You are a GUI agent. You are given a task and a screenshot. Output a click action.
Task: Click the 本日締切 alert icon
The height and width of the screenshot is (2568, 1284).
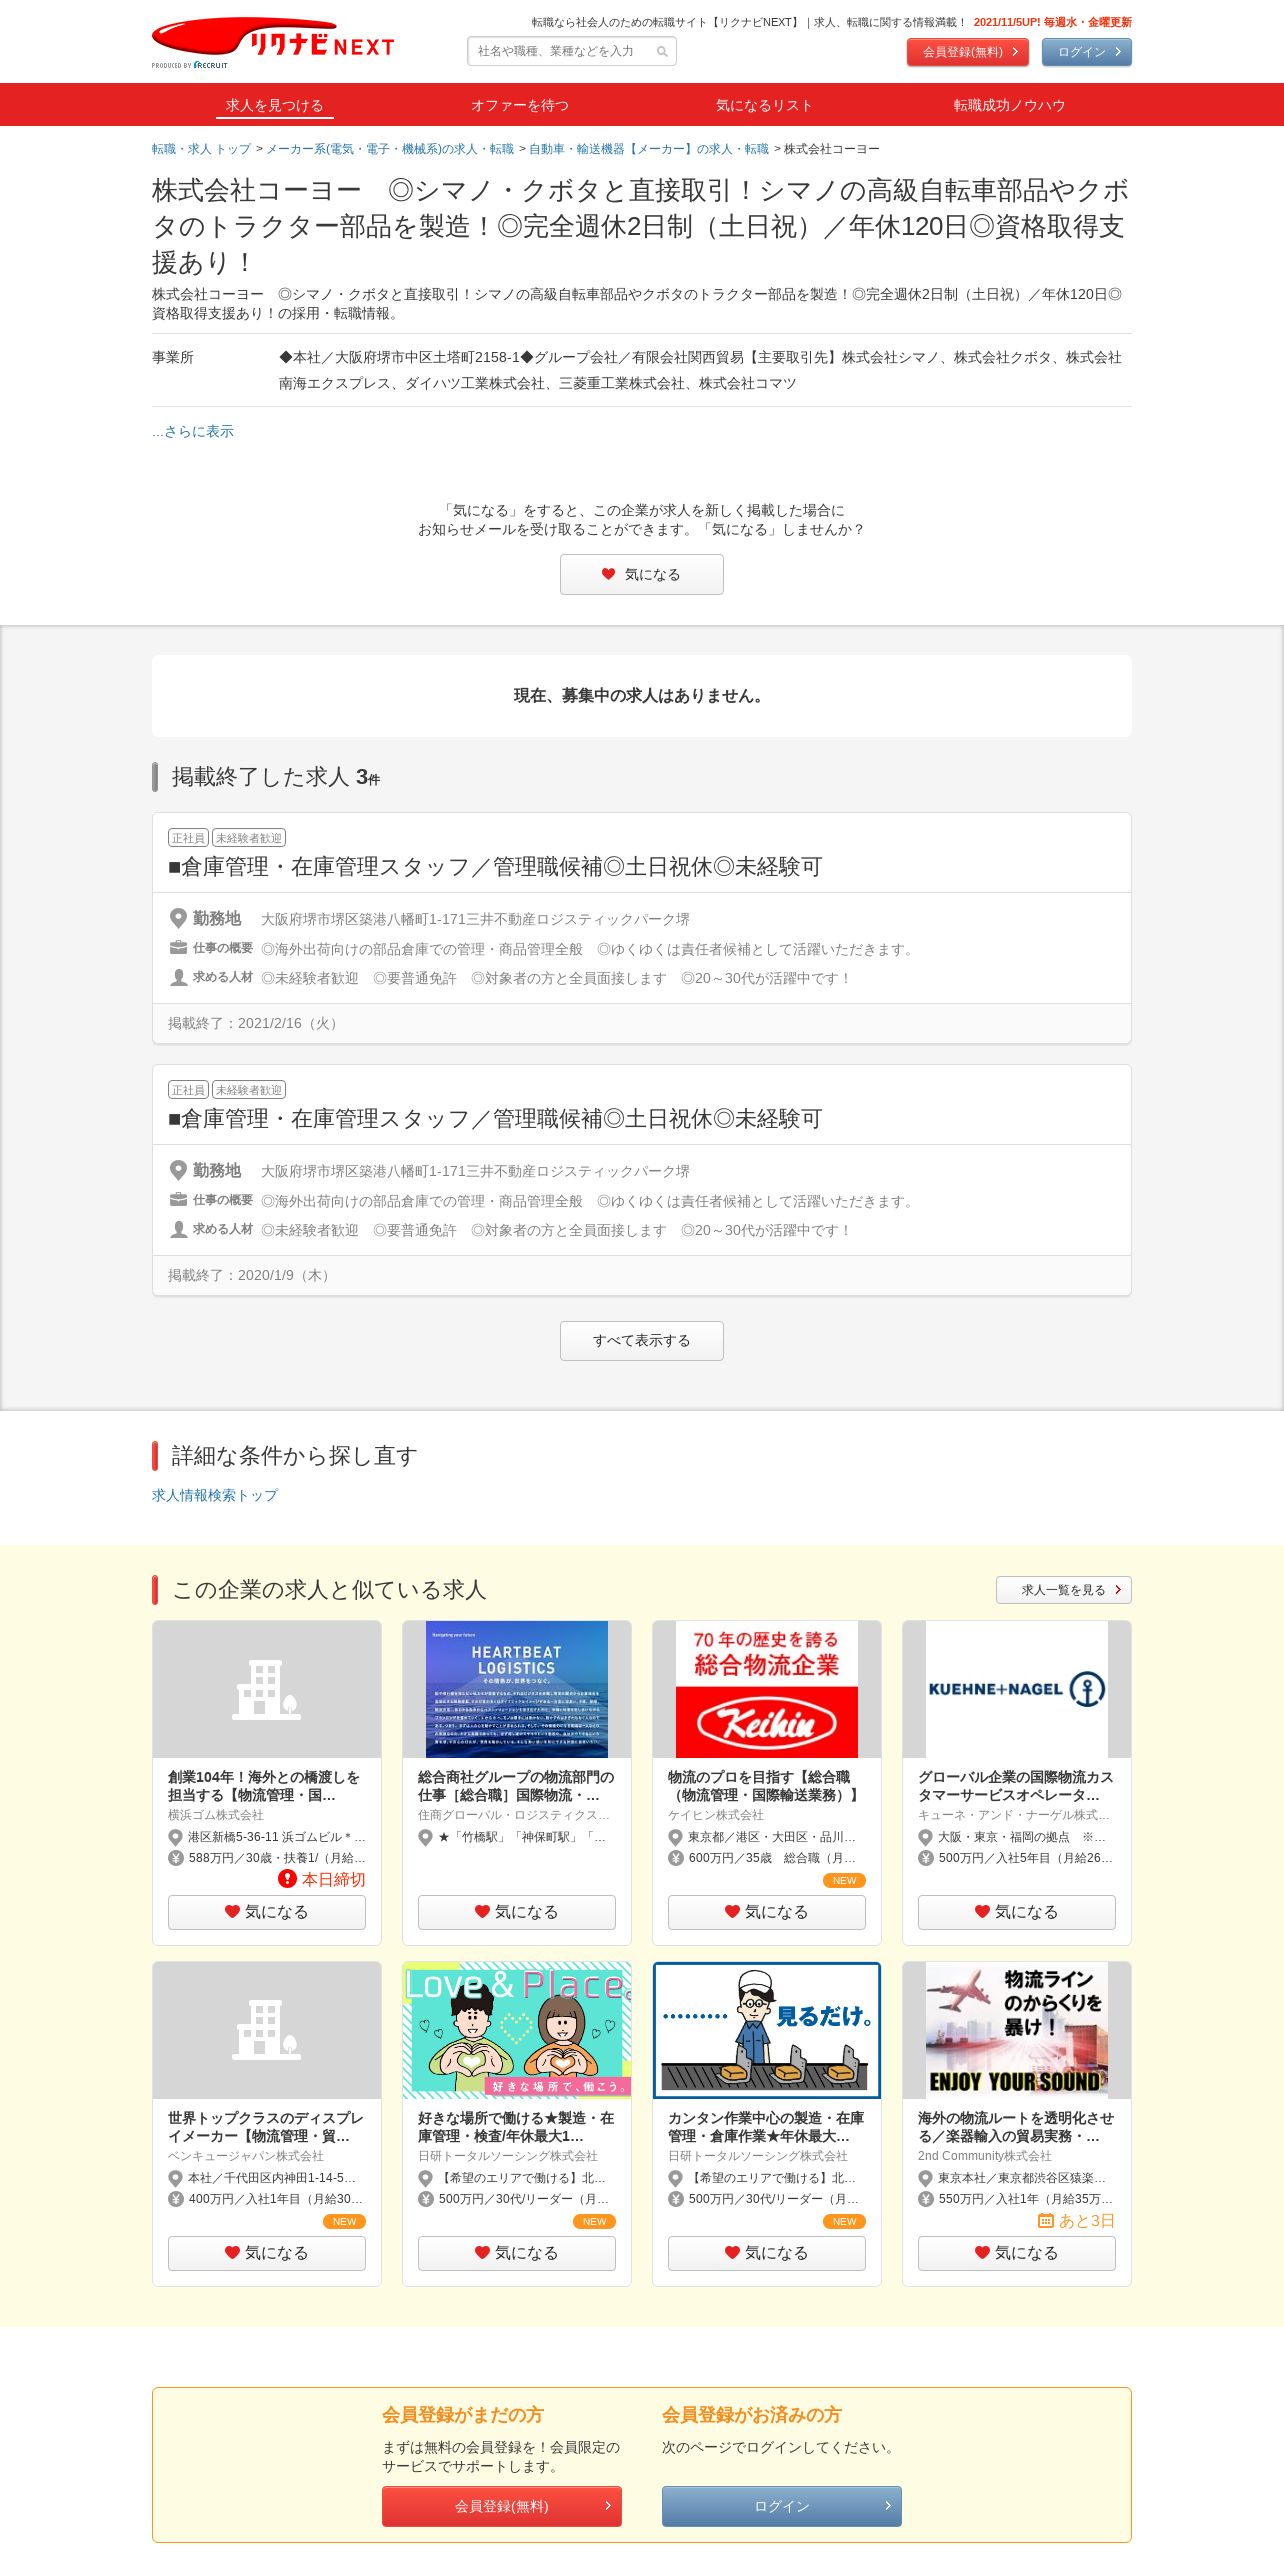[288, 1879]
